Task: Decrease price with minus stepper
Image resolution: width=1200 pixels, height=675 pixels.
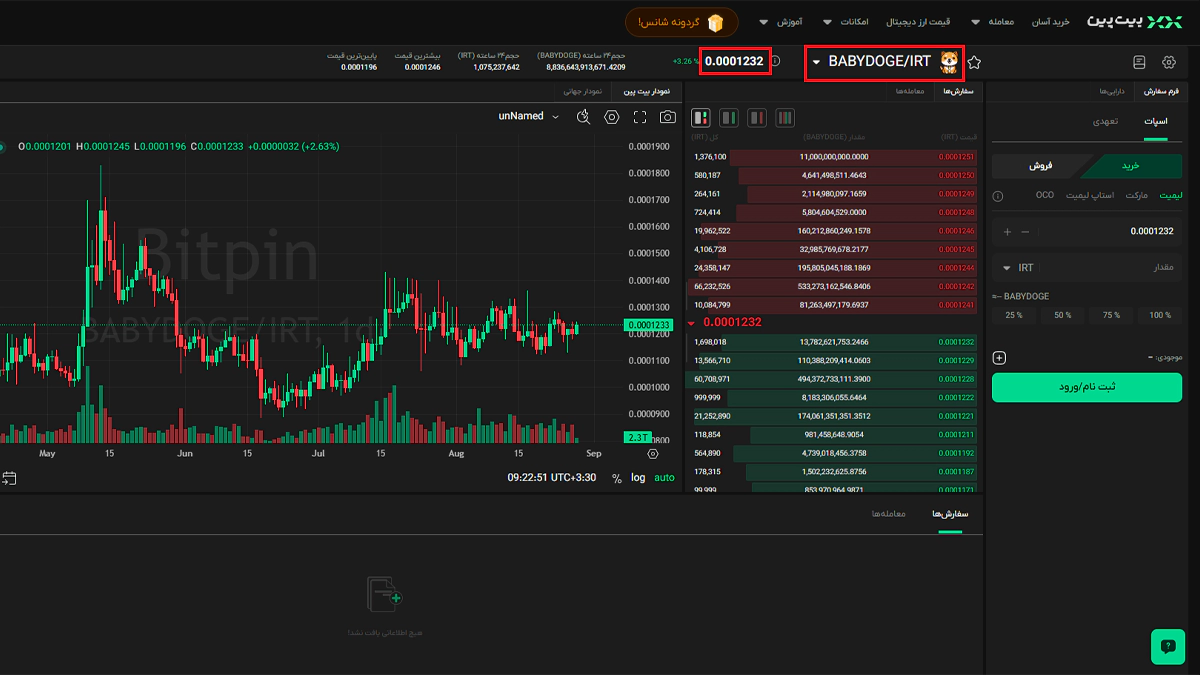Action: 1025,232
